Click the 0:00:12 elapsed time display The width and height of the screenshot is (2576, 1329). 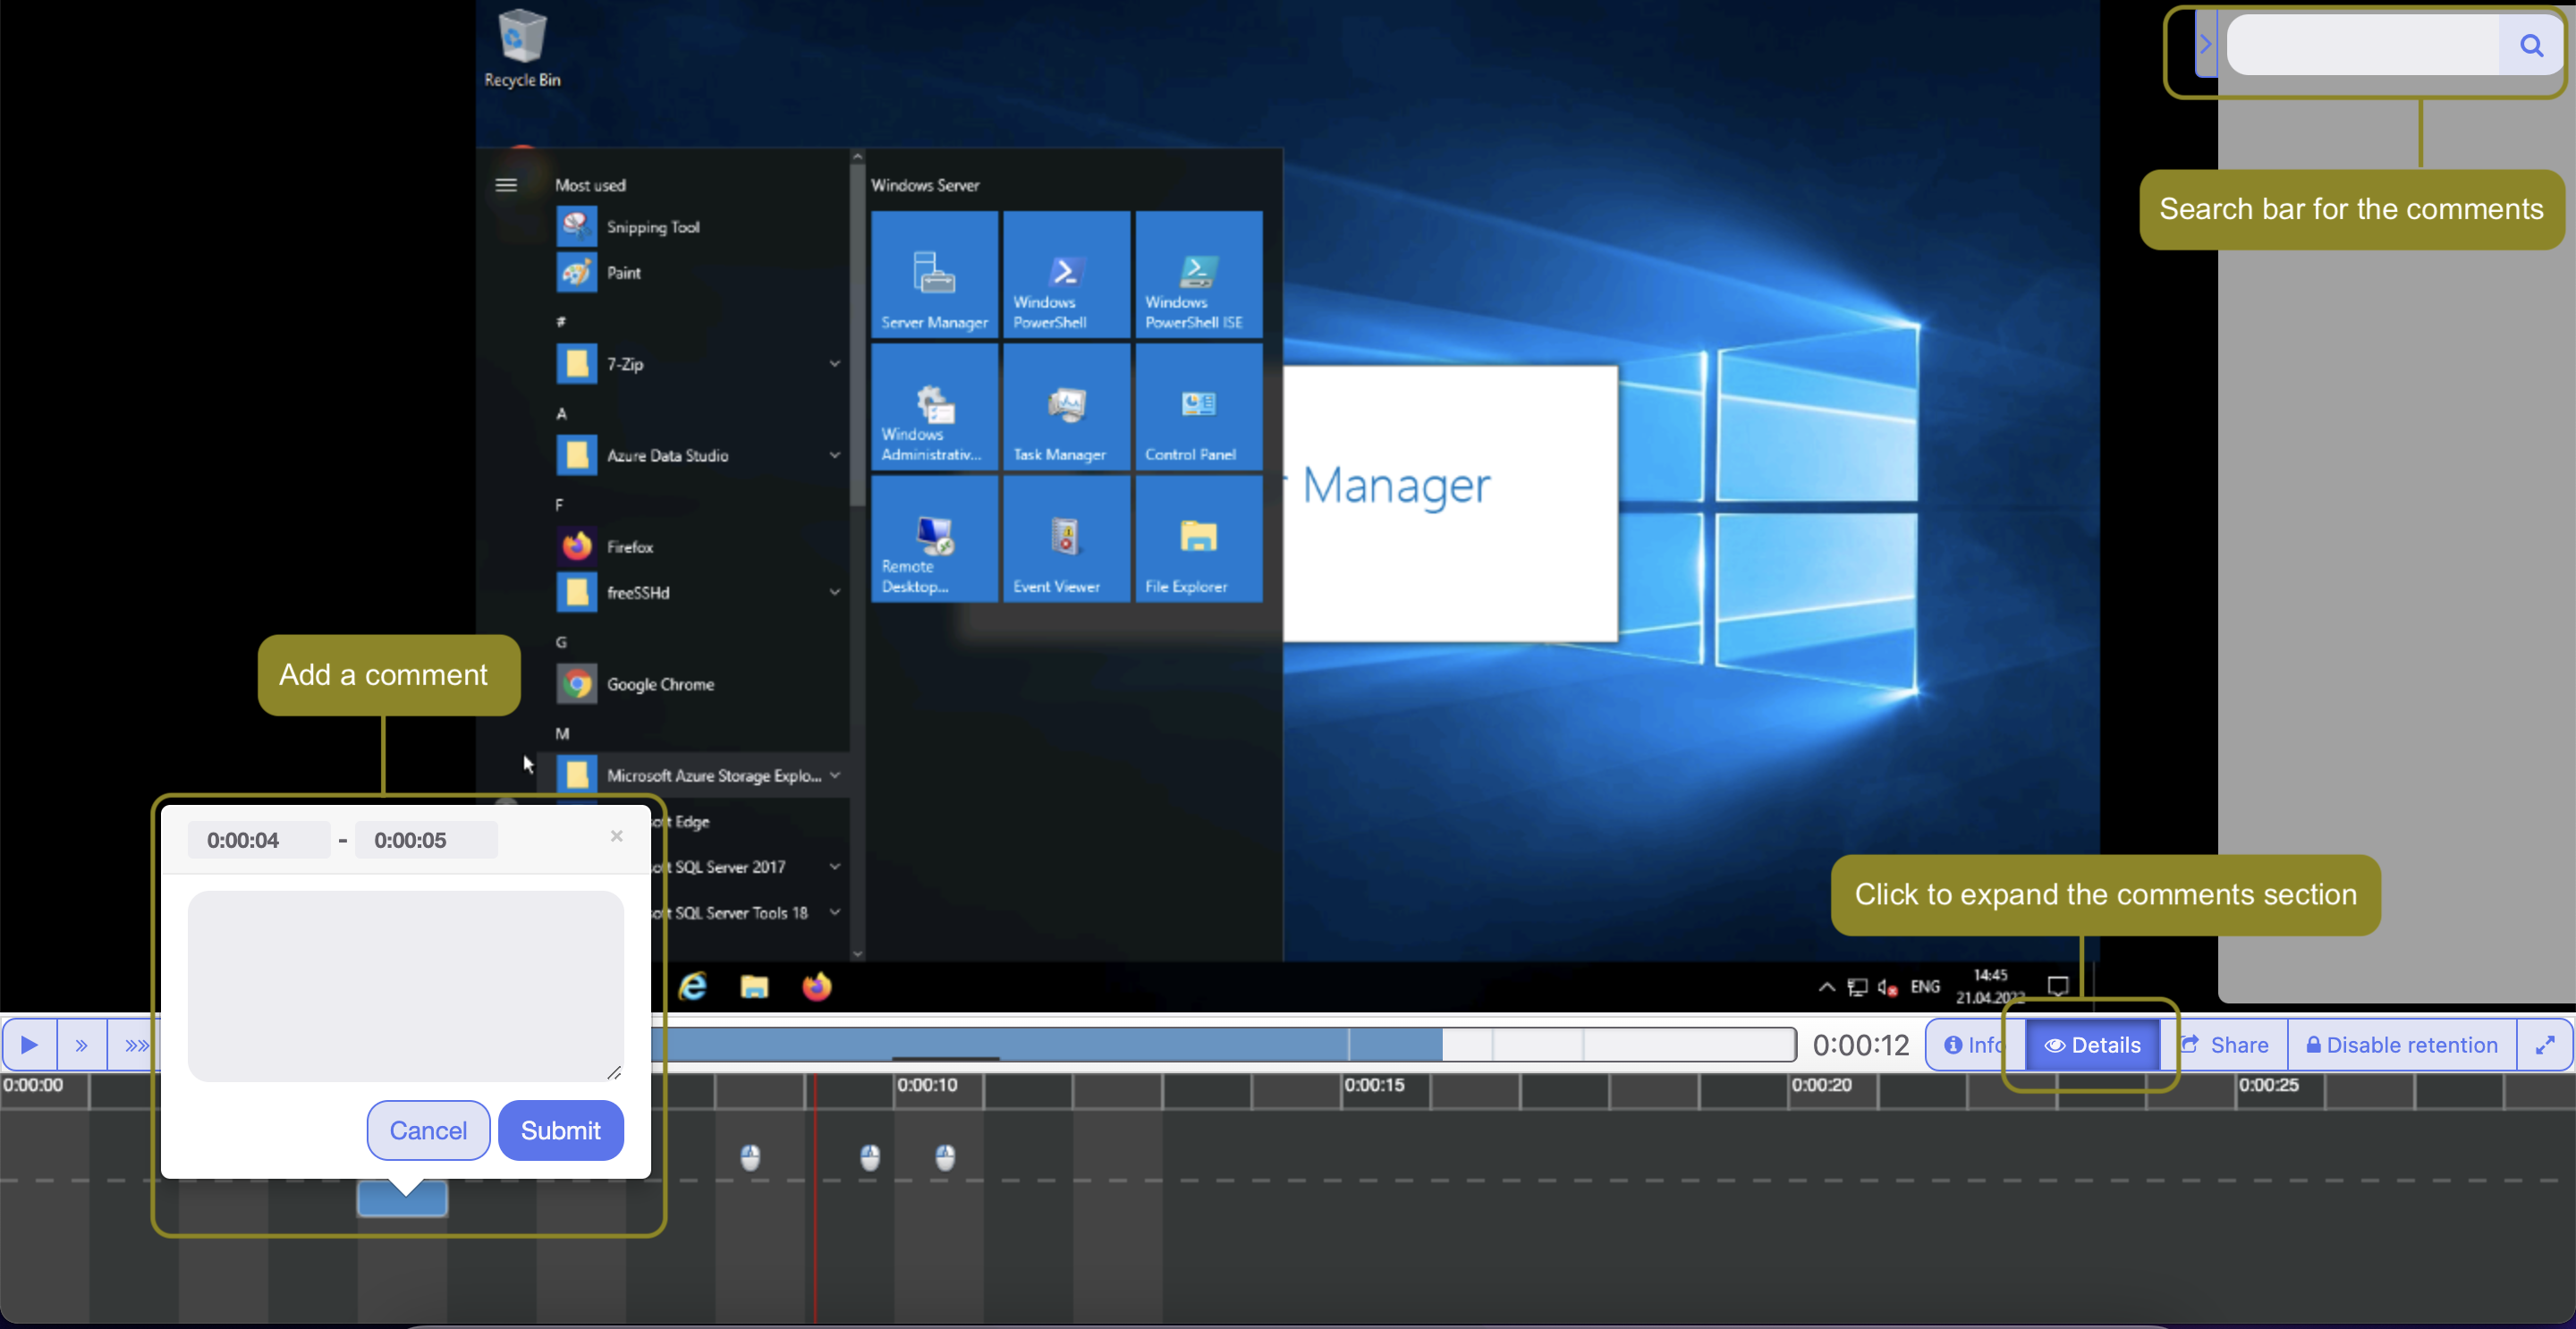click(x=1861, y=1045)
